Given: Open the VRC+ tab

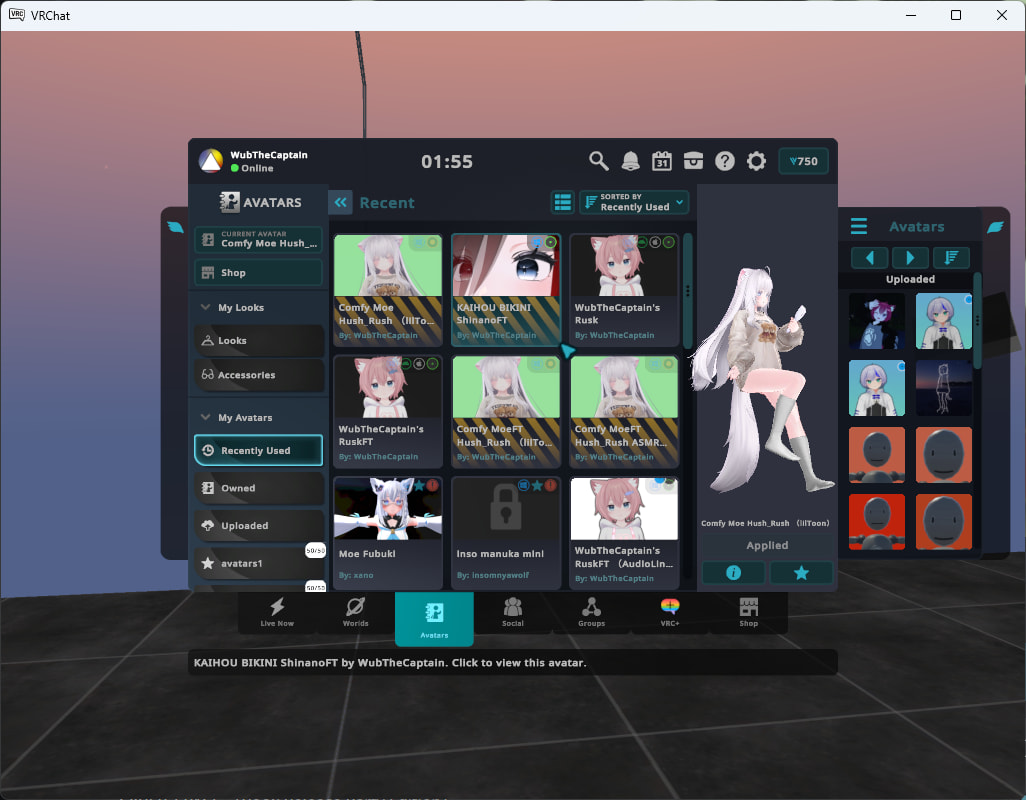Looking at the screenshot, I should pyautogui.click(x=670, y=612).
